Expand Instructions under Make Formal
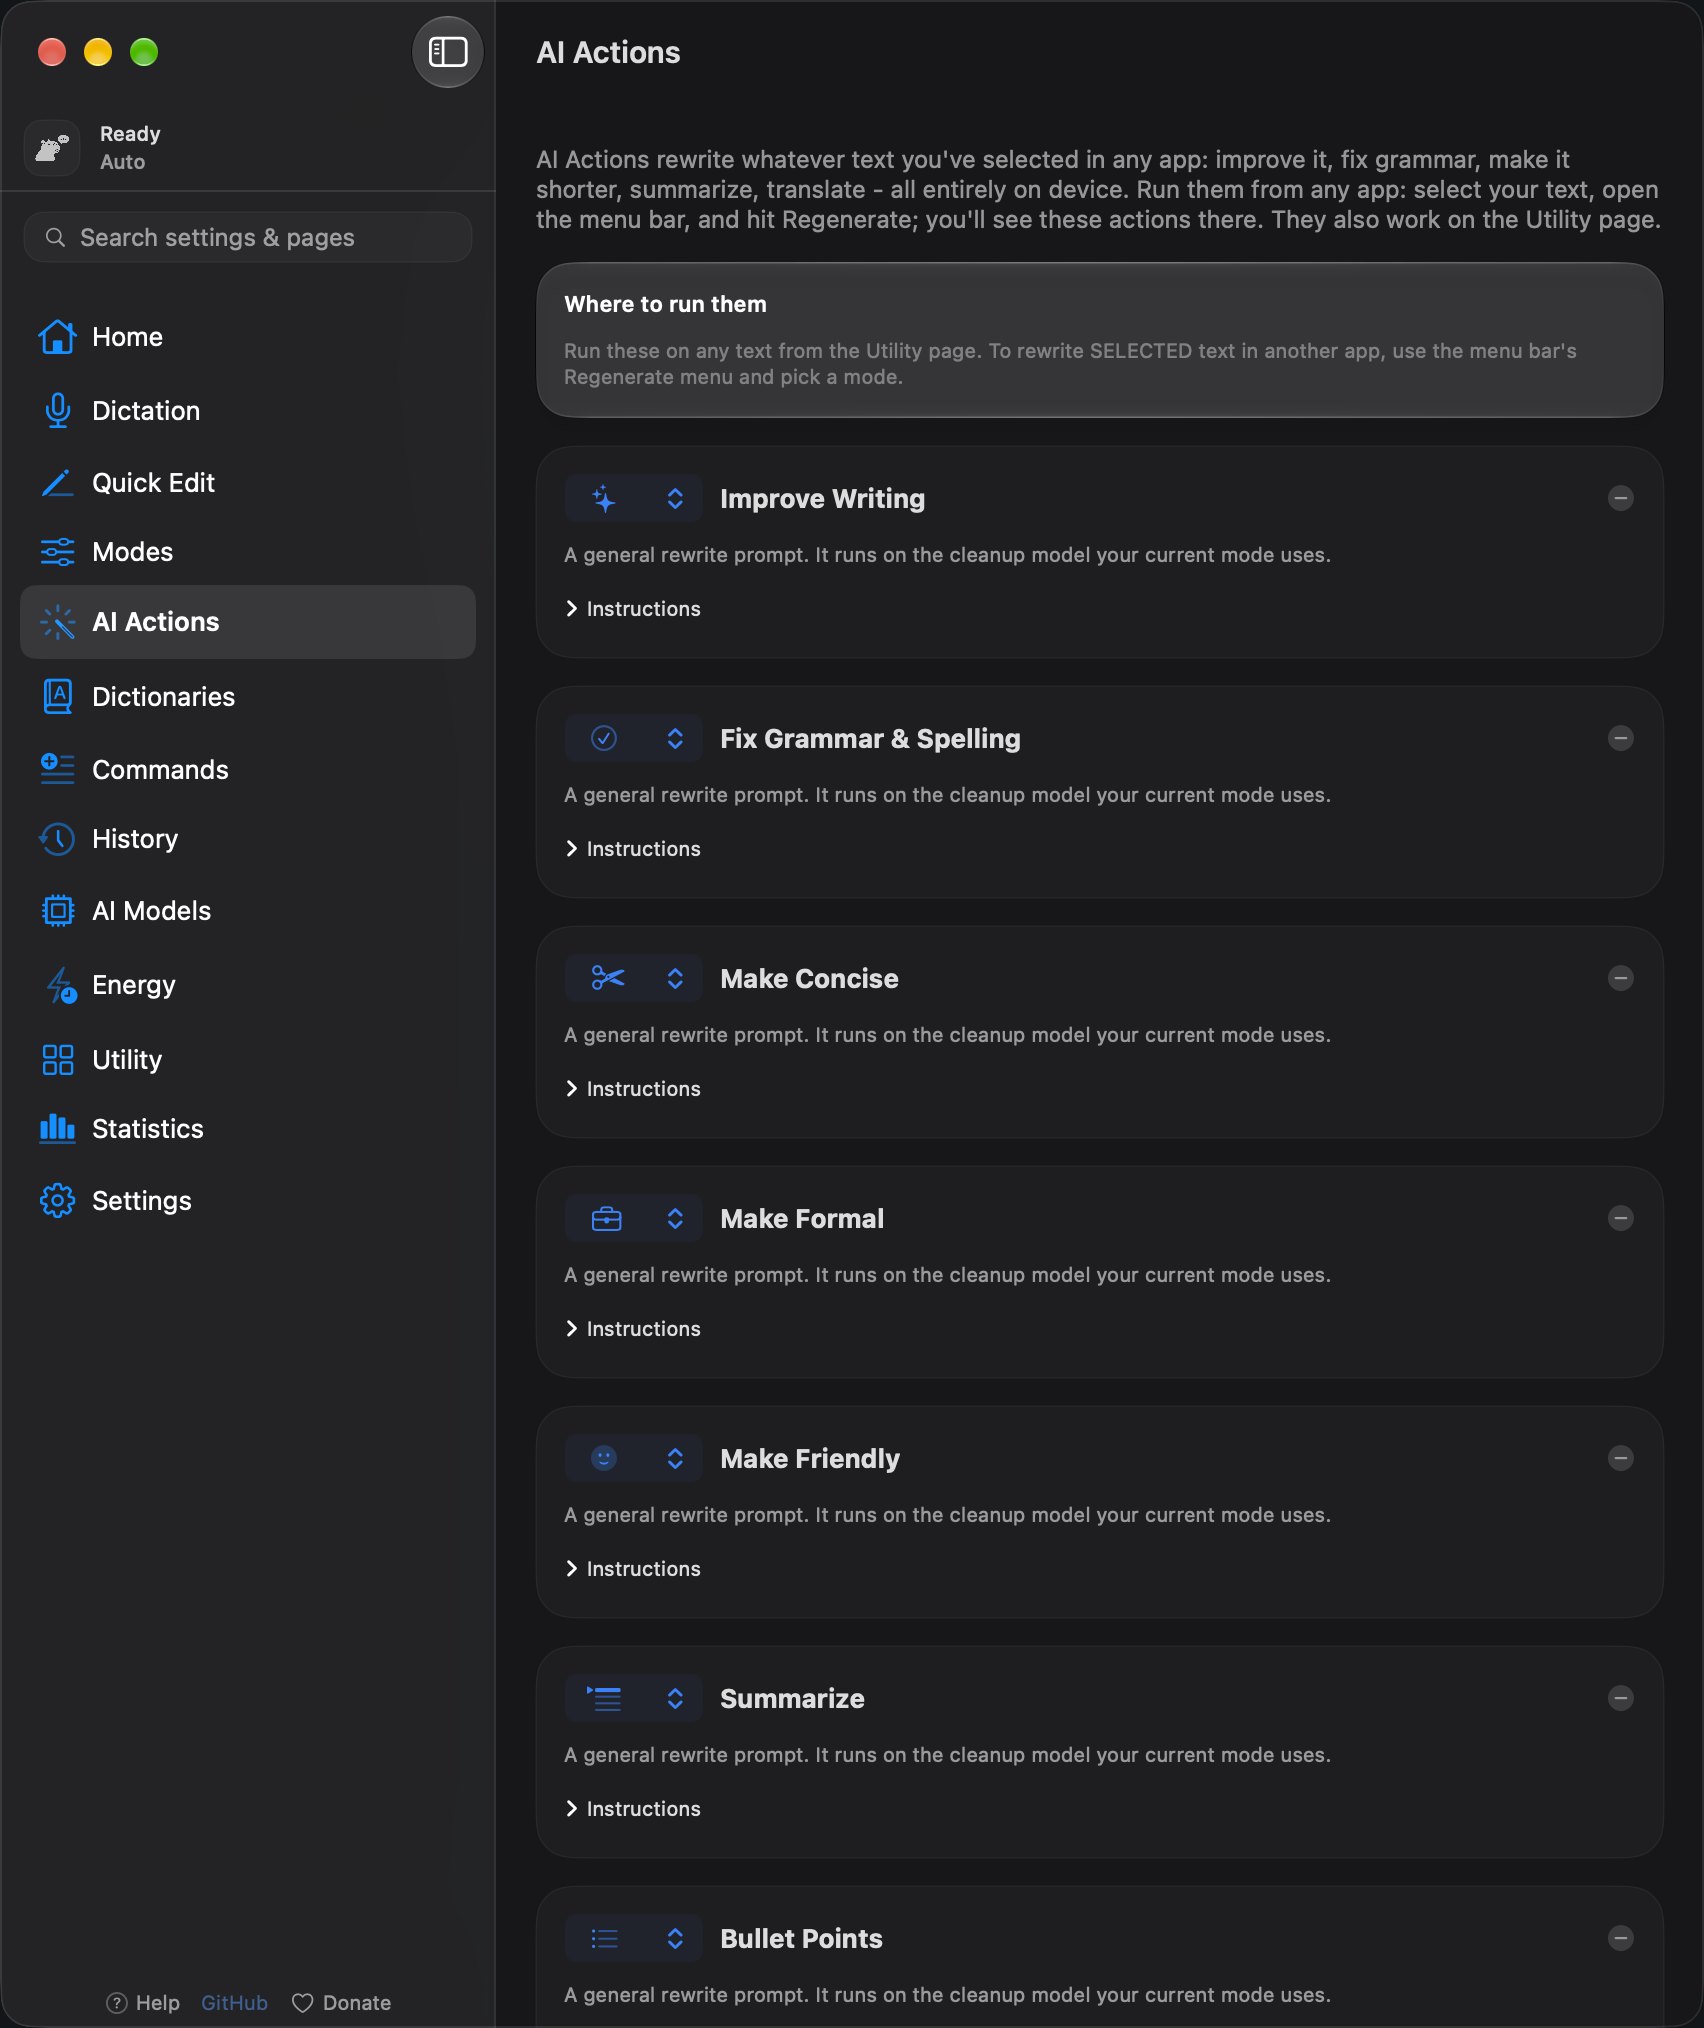1704x2028 pixels. tap(633, 1329)
